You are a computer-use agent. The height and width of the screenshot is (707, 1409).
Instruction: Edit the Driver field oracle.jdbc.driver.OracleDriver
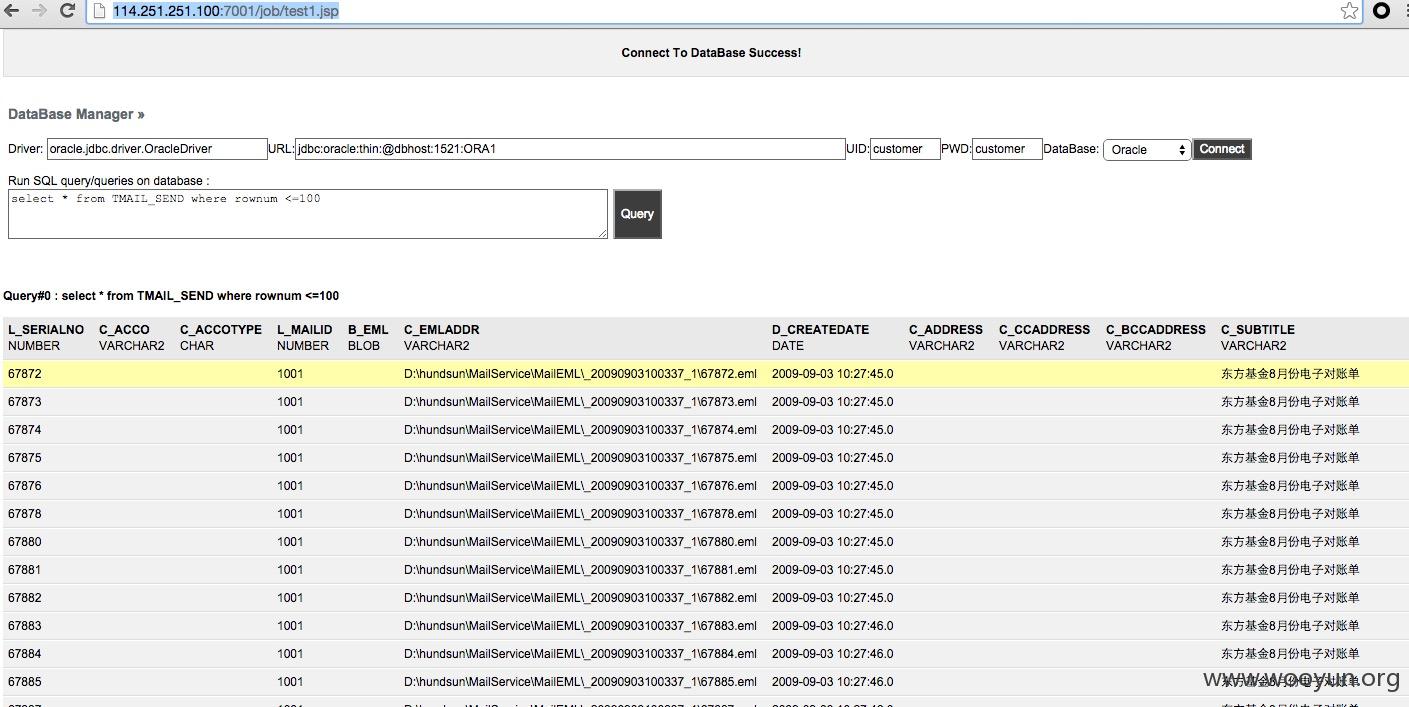pyautogui.click(x=157, y=149)
